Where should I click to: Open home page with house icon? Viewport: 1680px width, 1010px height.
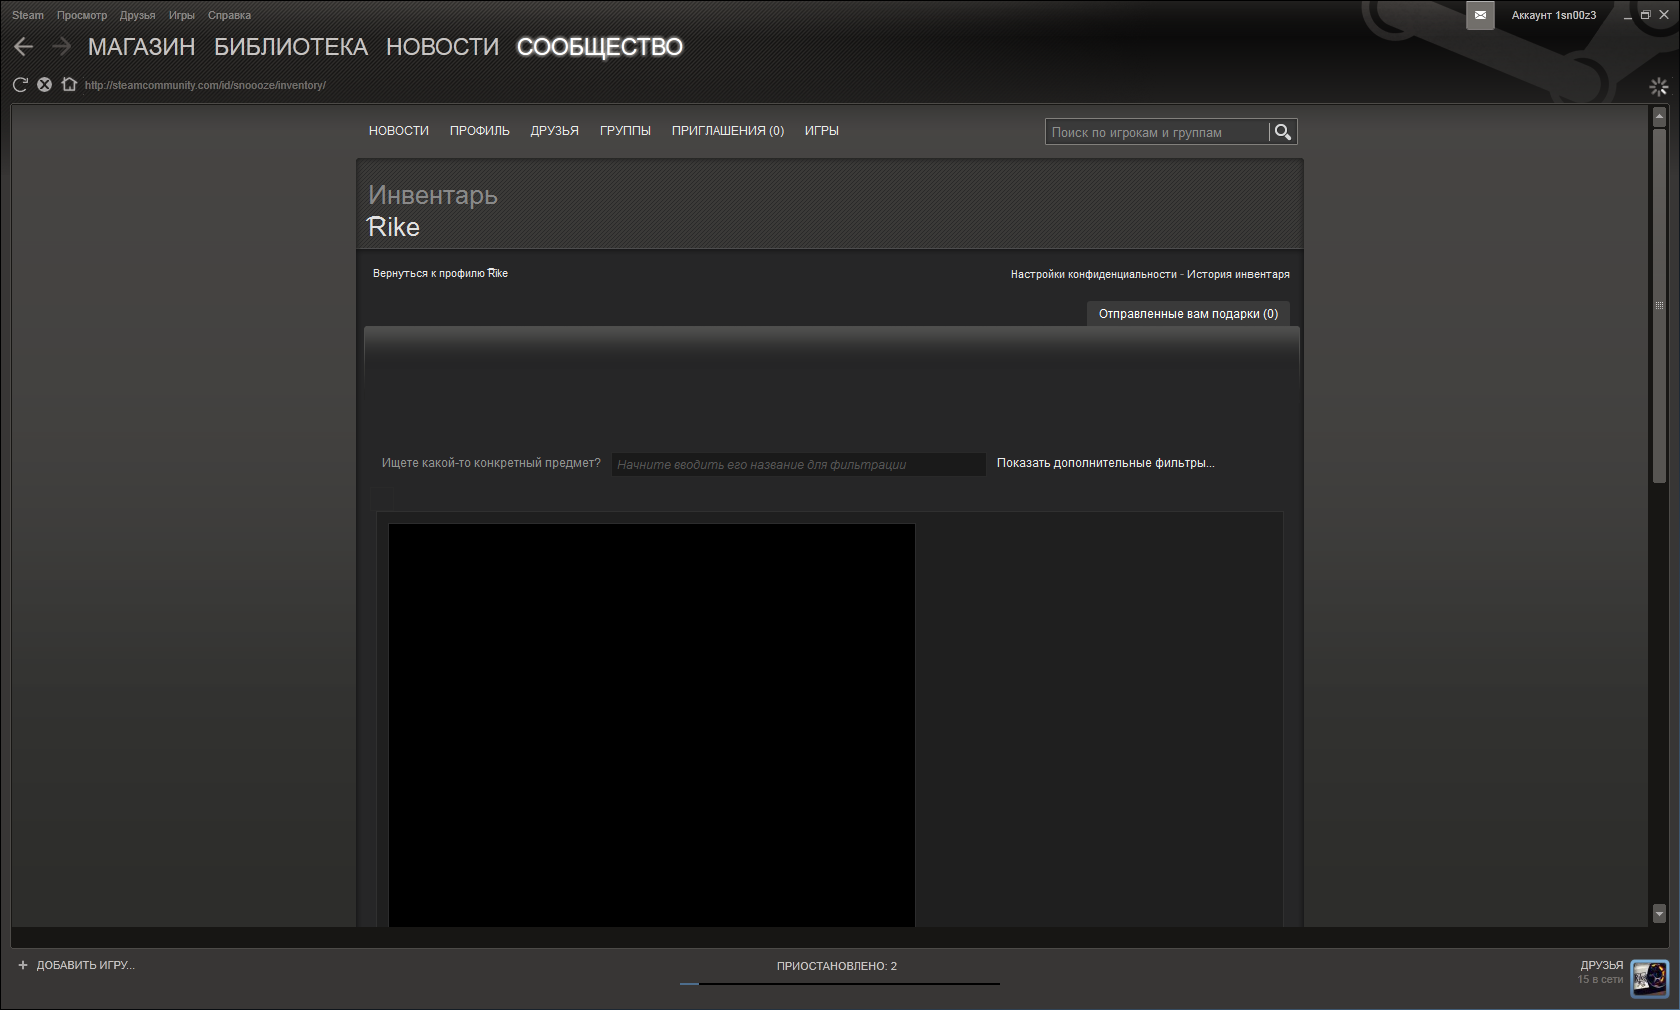[x=69, y=85]
